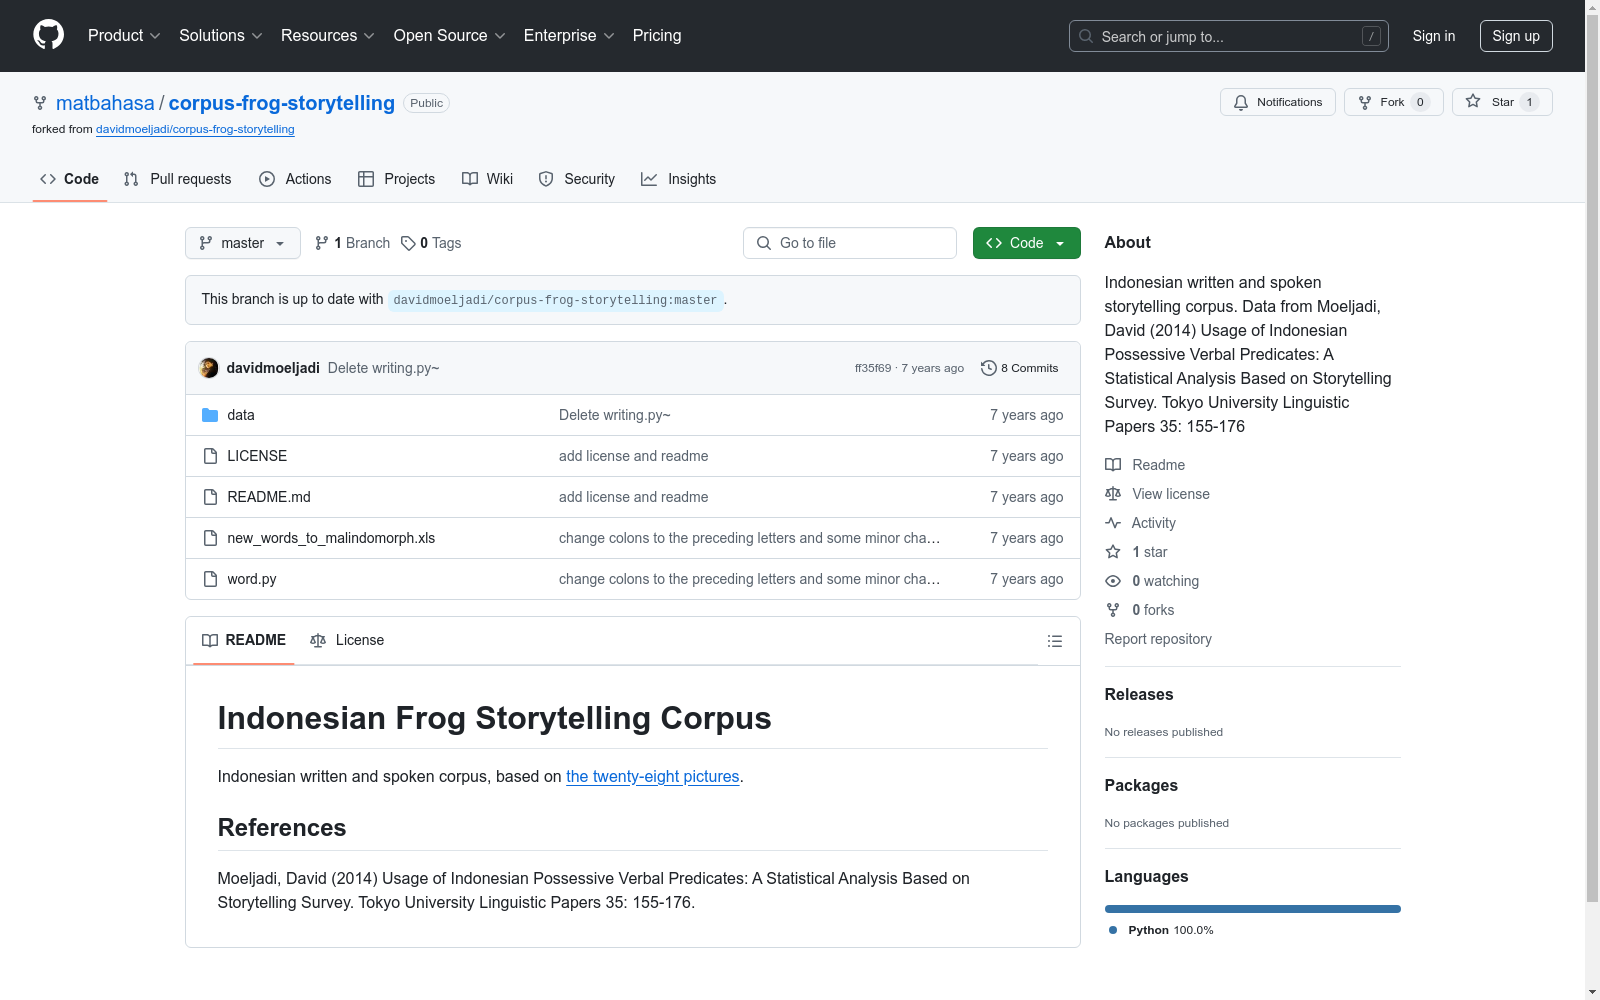Click the eye icon beside 0 watching
Viewport: 1600px width, 1000px height.
pos(1113,581)
